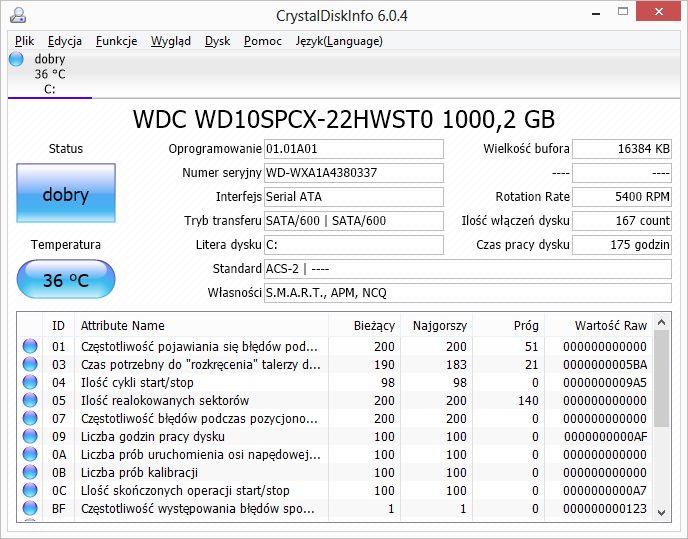Click the worst value 183
Viewport: 688px width, 539px height.
tap(456, 364)
